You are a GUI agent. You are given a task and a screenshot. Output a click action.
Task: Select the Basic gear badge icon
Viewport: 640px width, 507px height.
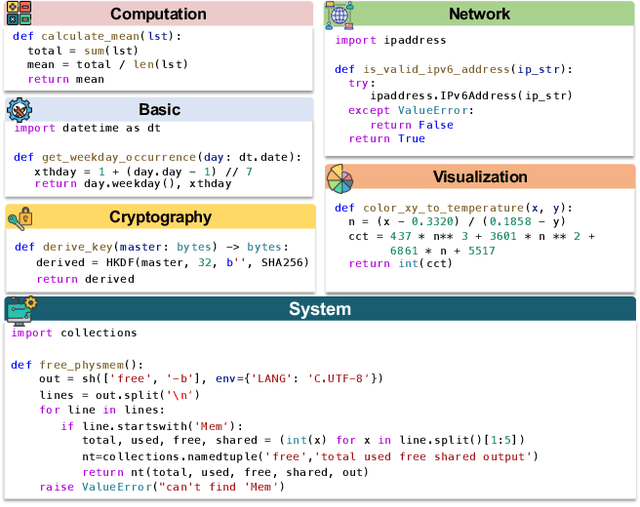click(19, 109)
